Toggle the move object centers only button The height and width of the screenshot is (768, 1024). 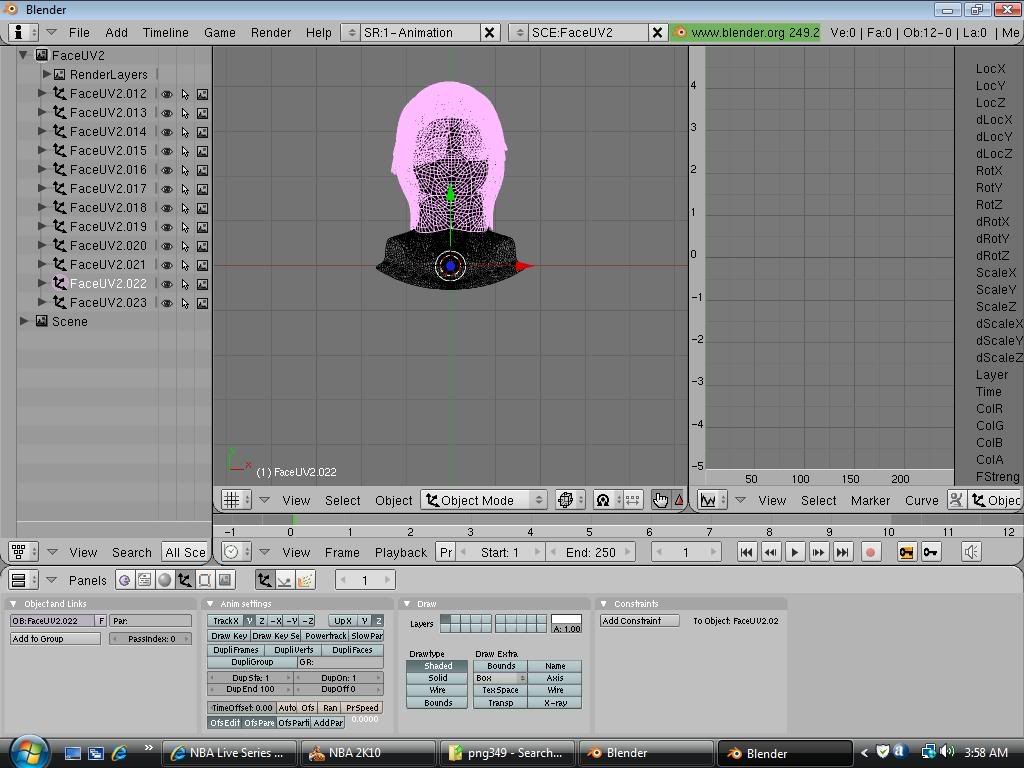coord(632,500)
